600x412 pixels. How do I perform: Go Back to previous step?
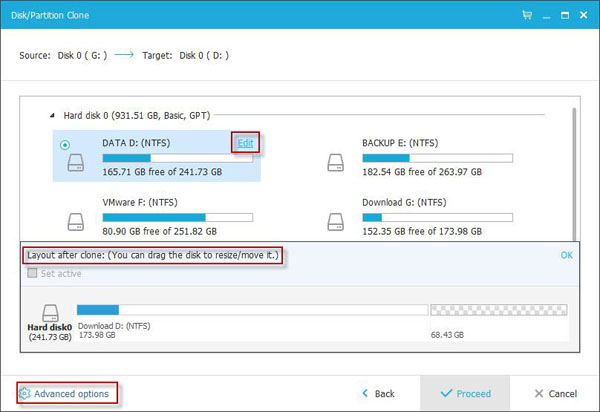point(378,394)
